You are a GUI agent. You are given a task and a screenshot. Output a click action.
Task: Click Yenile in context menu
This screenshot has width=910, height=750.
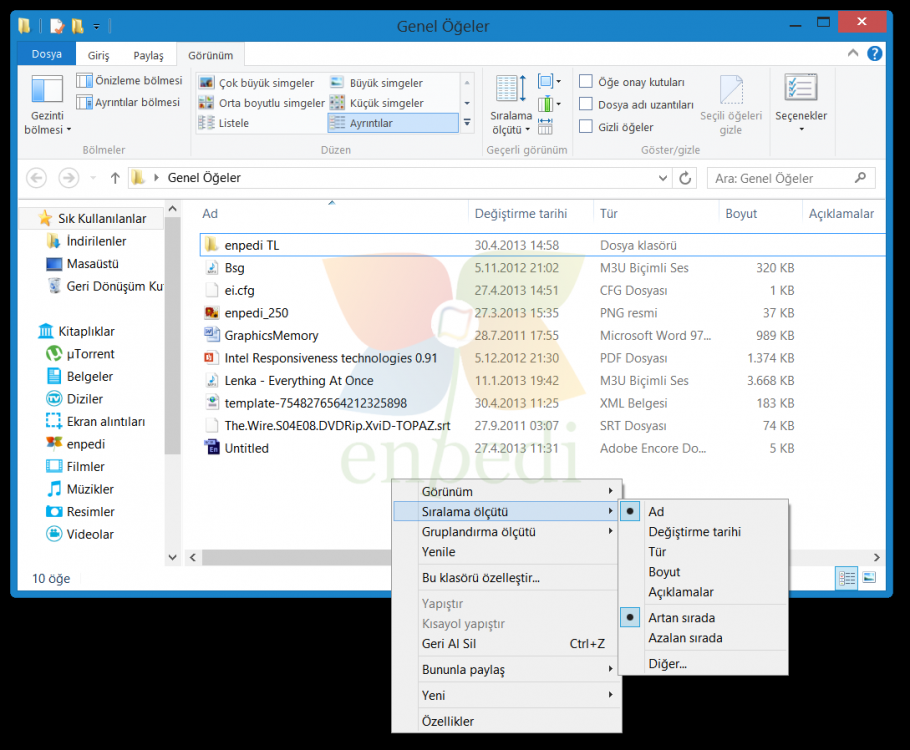(x=507, y=552)
